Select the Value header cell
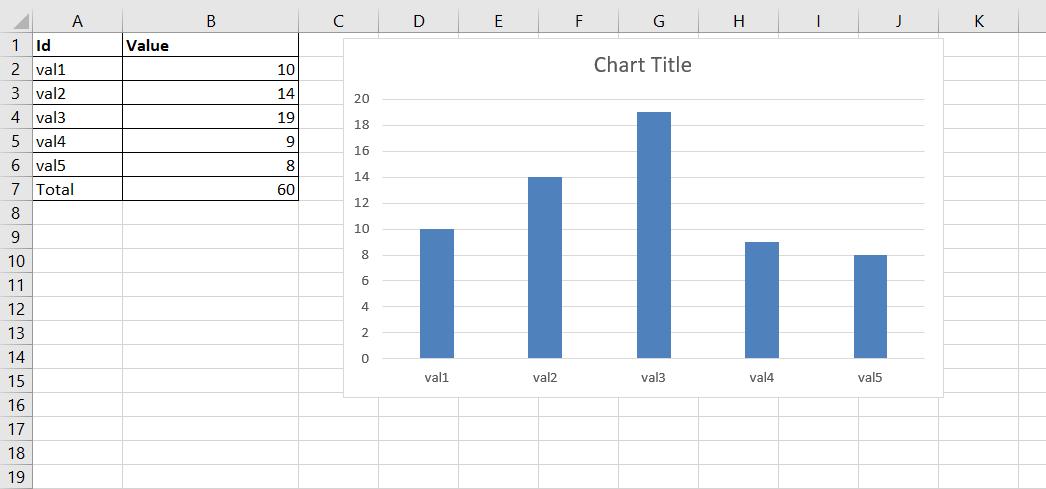 tap(210, 45)
